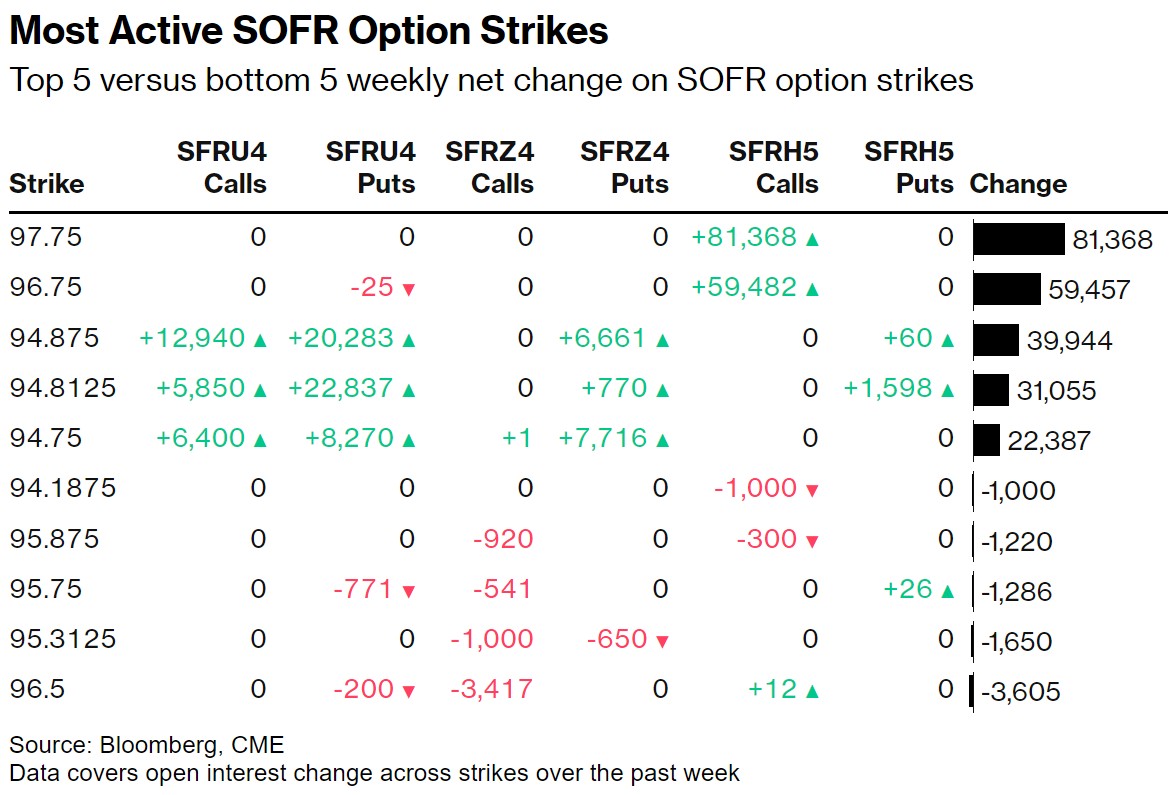The image size is (1176, 795).
Task: Select the 94.8125 strike row label
Action: (62, 389)
